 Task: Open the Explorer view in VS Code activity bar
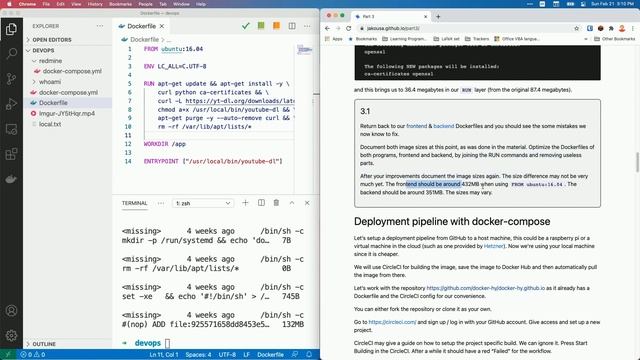11,29
